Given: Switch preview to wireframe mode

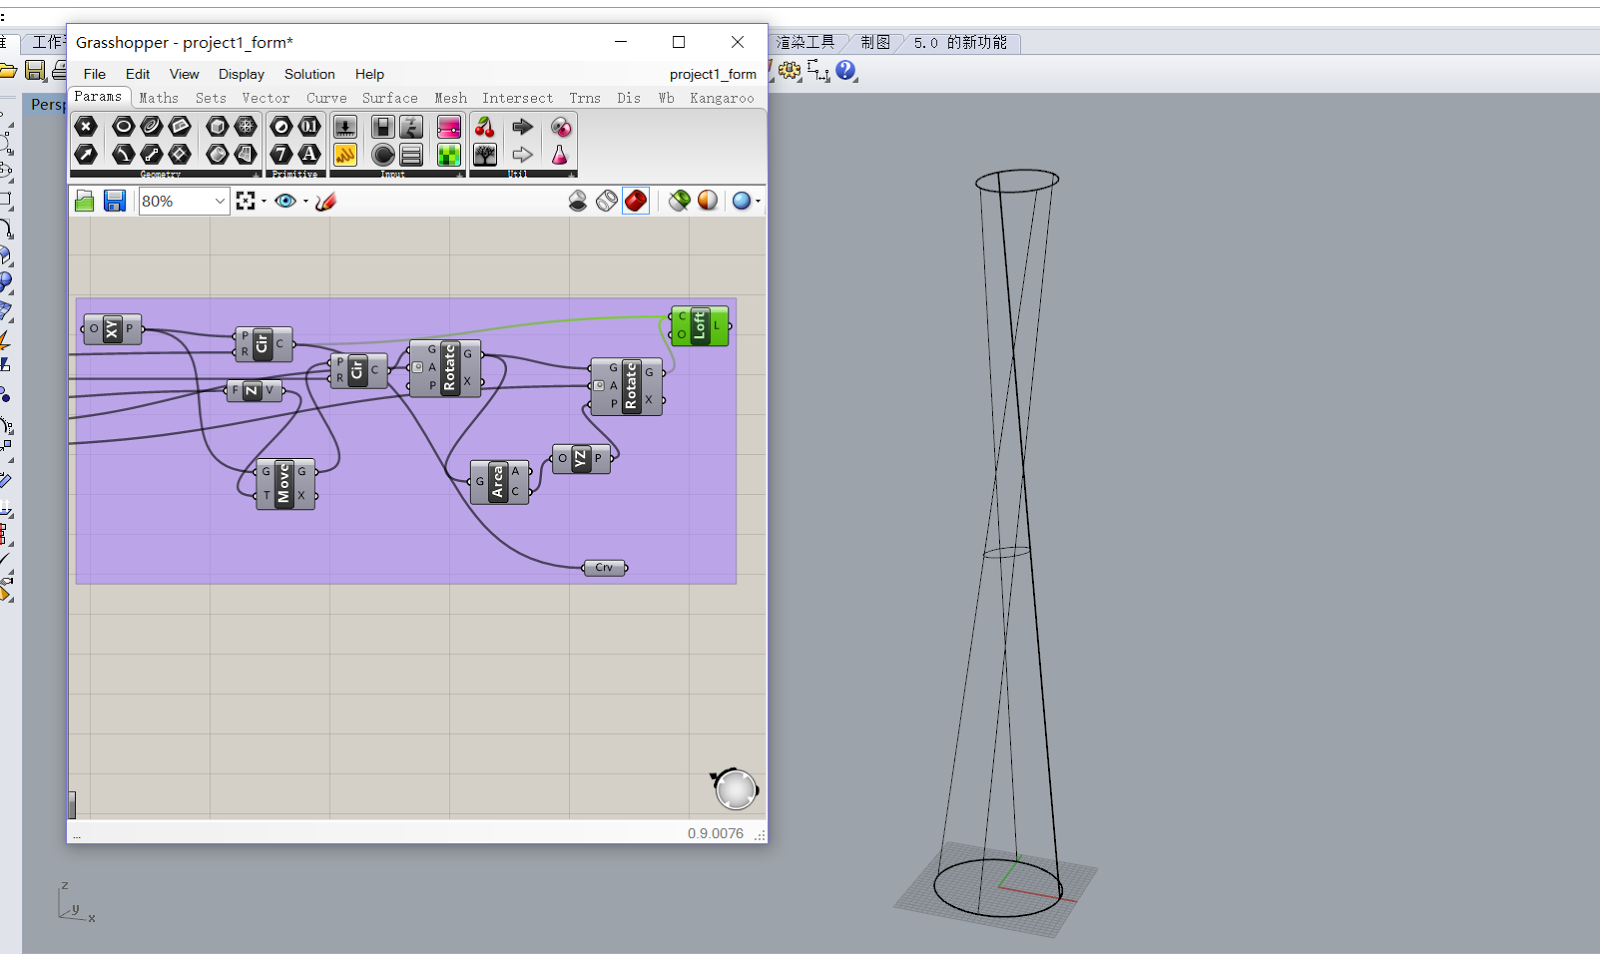Looking at the screenshot, I should (606, 201).
